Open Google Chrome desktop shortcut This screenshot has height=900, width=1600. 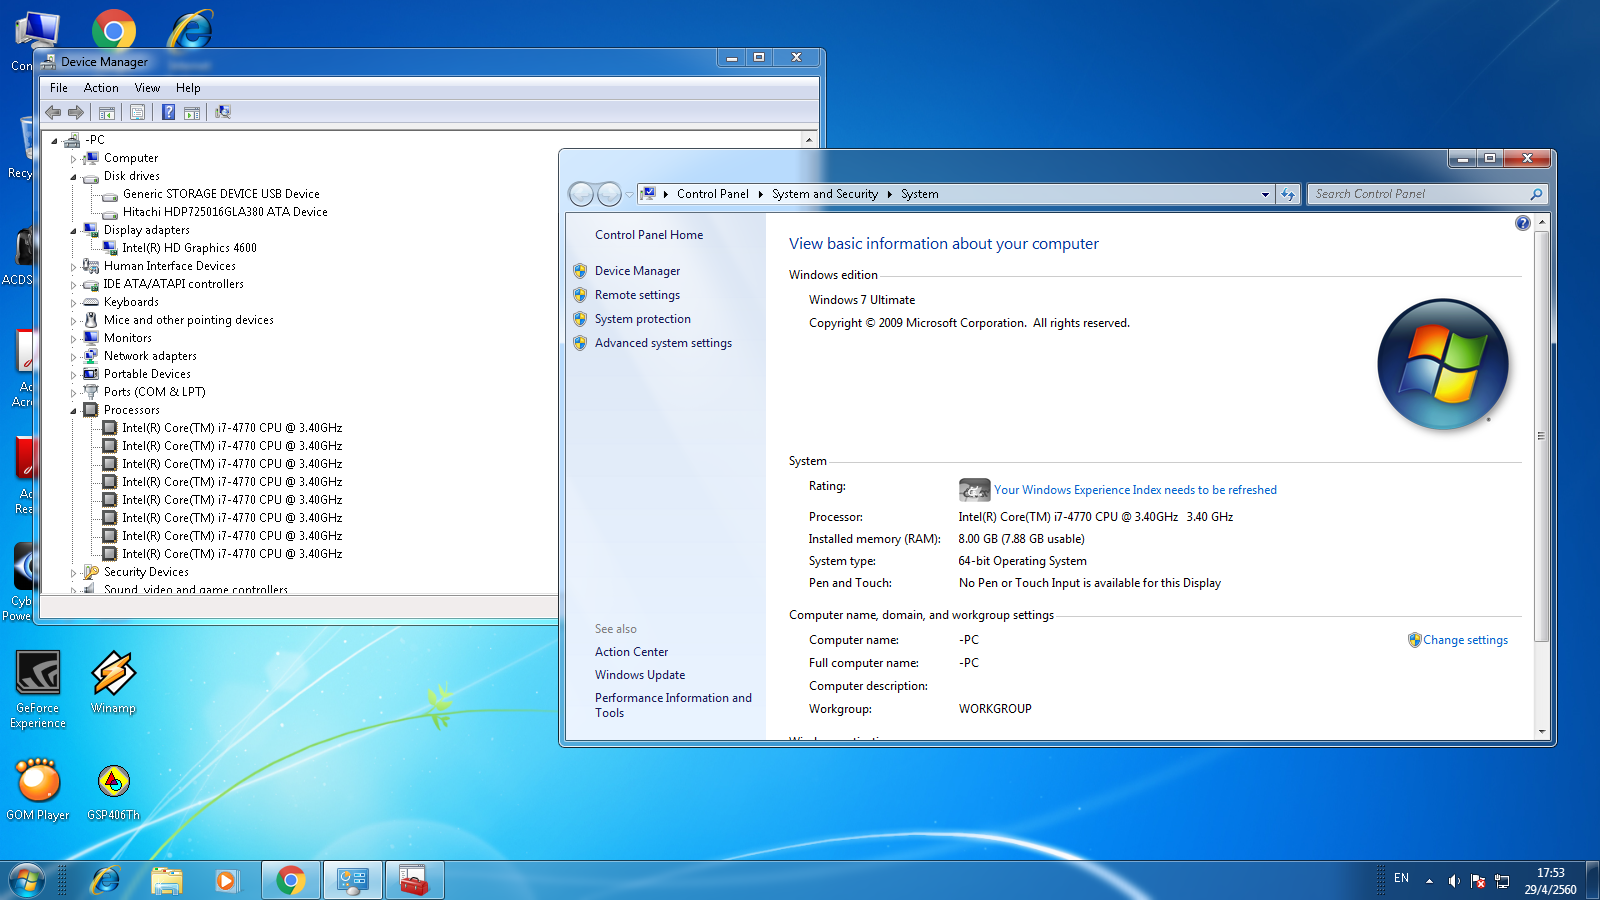tap(114, 31)
